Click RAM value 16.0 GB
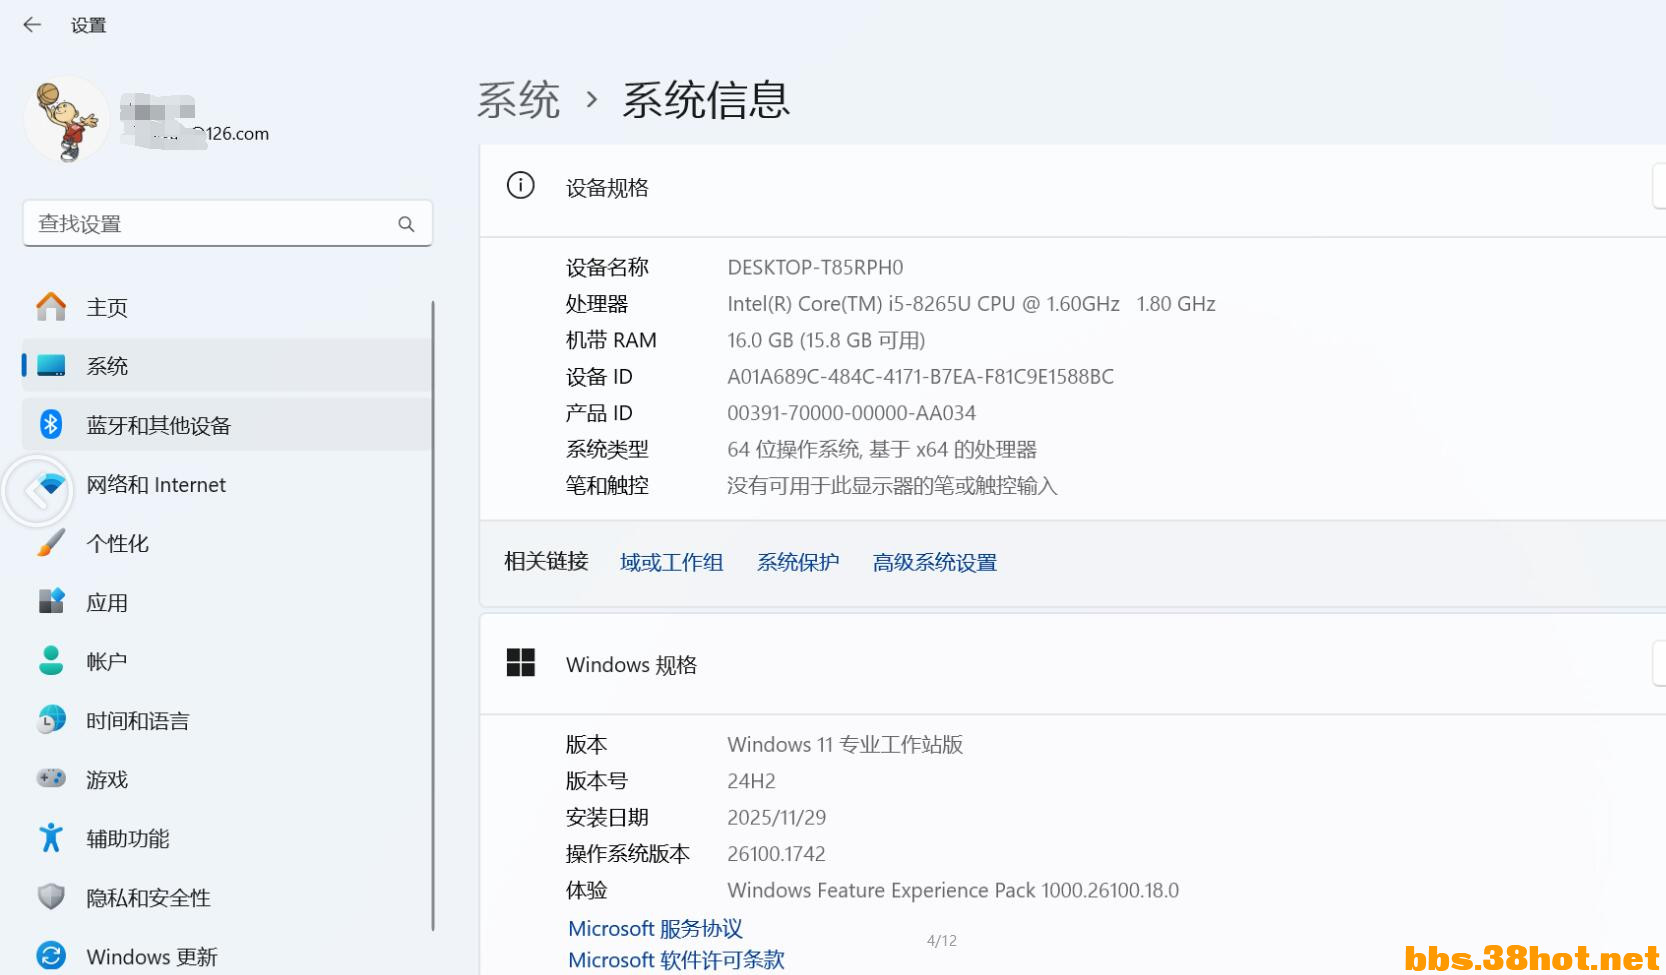 point(826,340)
